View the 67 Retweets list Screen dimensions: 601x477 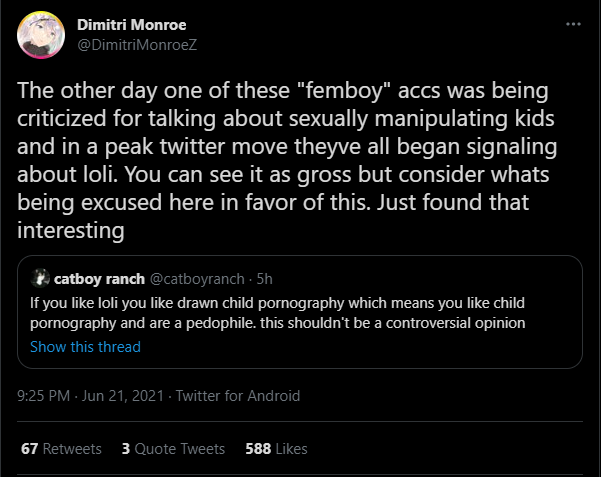pyautogui.click(x=61, y=449)
